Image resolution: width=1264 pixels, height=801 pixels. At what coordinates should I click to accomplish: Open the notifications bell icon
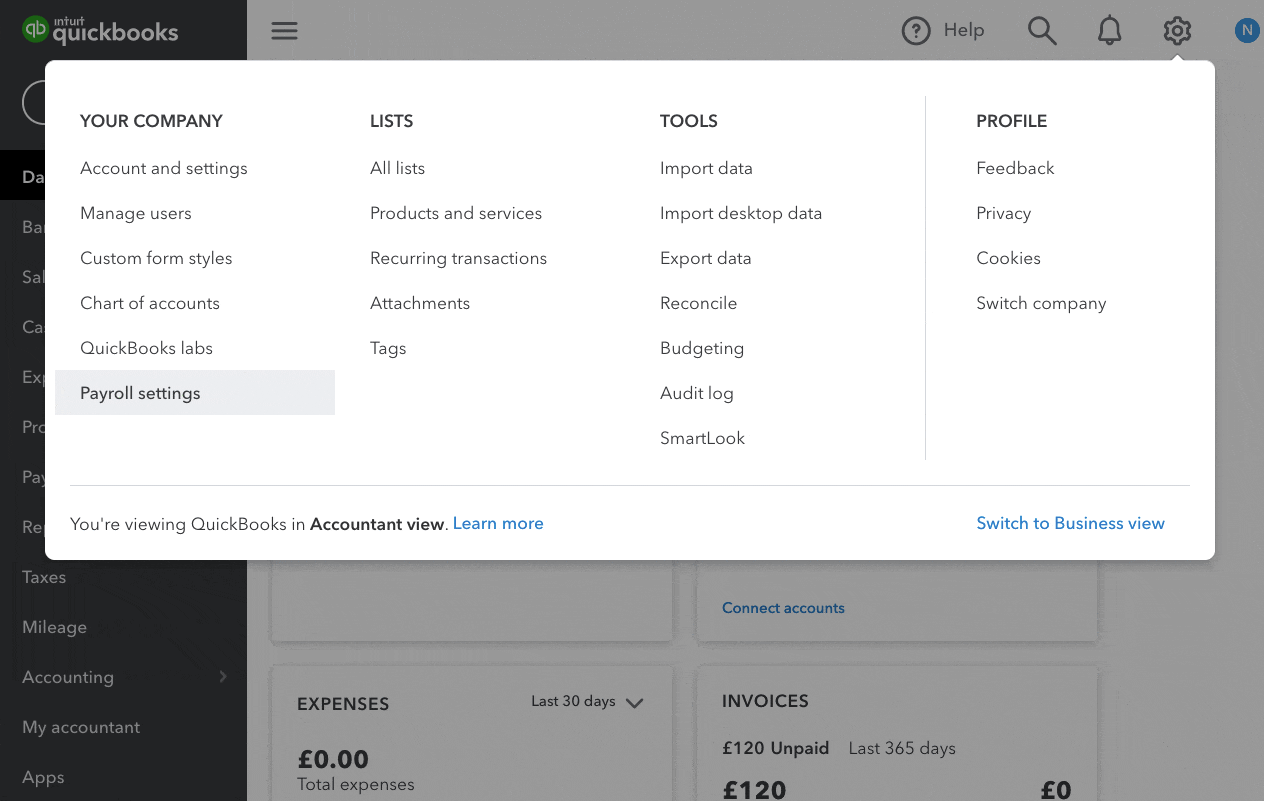pyautogui.click(x=1109, y=31)
